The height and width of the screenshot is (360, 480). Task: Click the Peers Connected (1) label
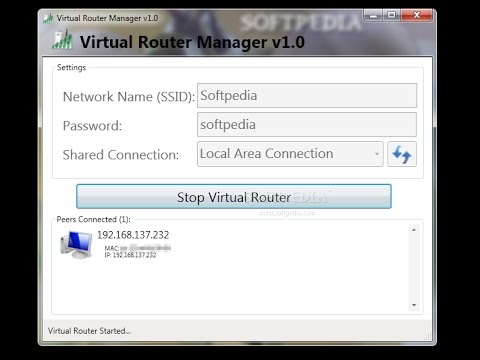94,219
